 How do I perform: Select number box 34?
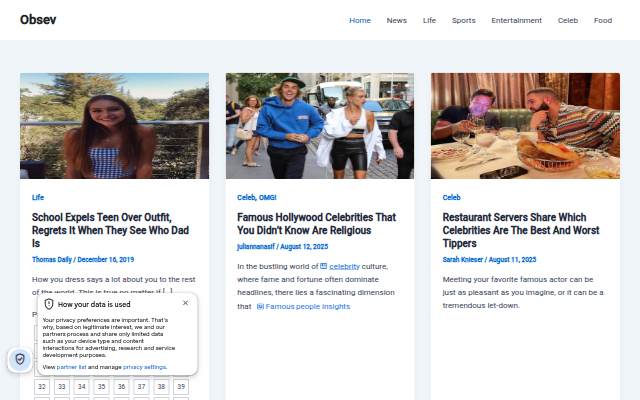82,387
